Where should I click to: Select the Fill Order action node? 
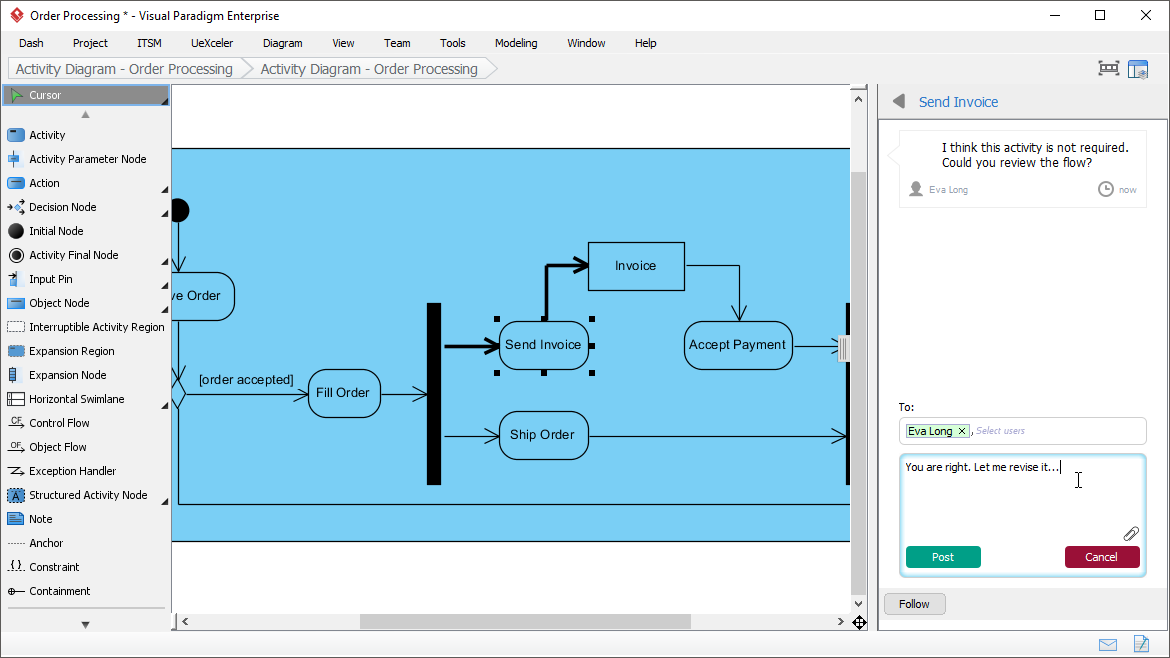click(x=344, y=393)
